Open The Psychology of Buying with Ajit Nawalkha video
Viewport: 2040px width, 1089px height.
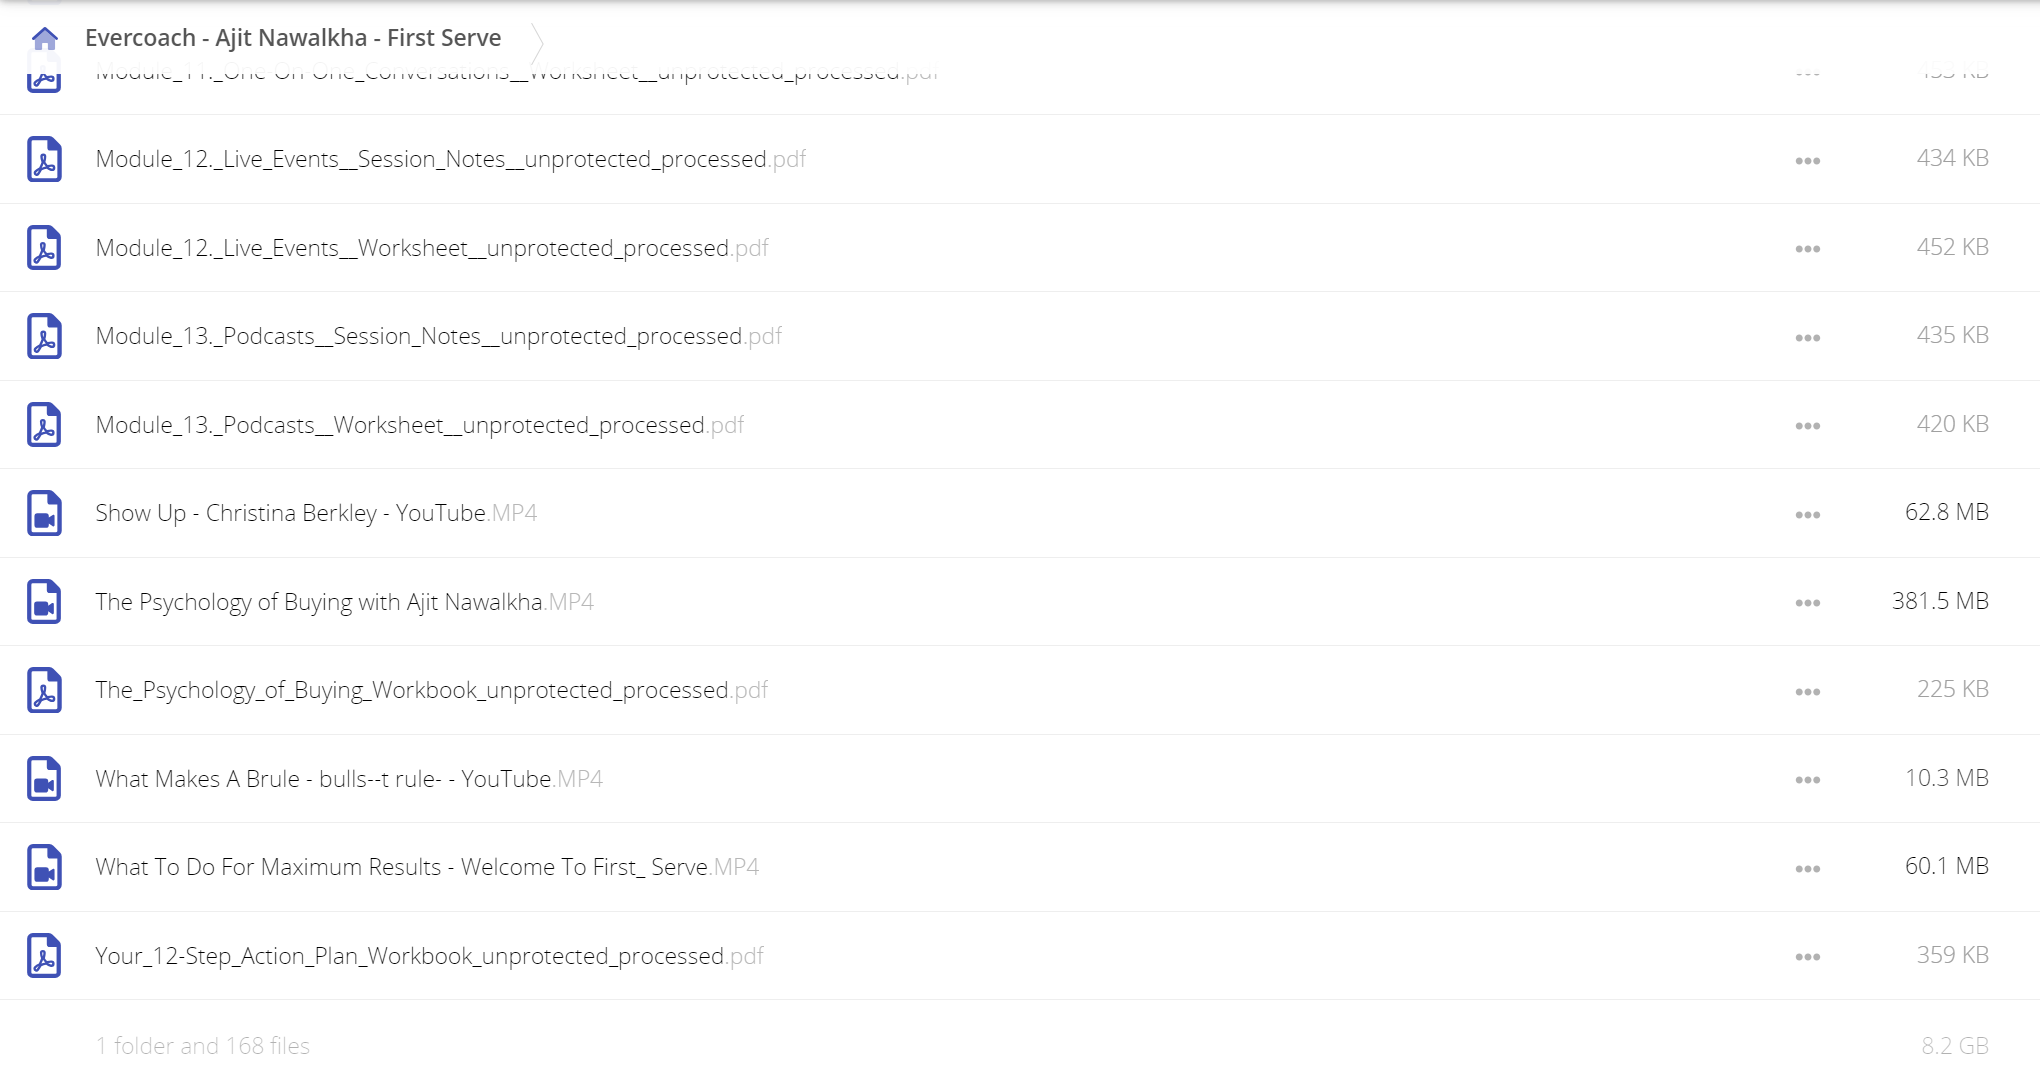[344, 602]
